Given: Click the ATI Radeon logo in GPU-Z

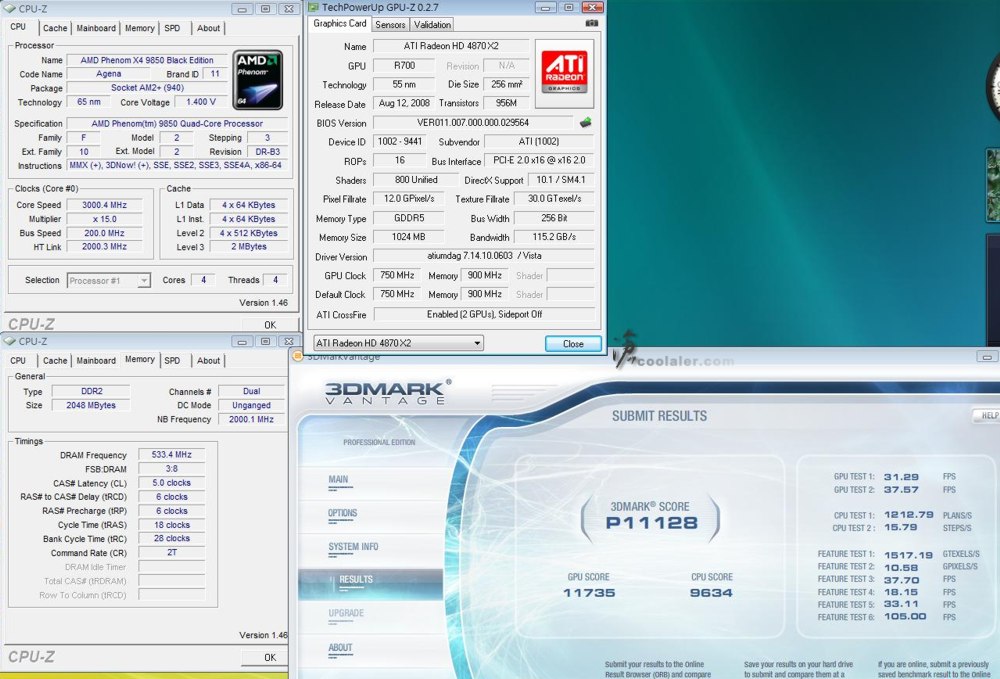Looking at the screenshot, I should point(564,73).
